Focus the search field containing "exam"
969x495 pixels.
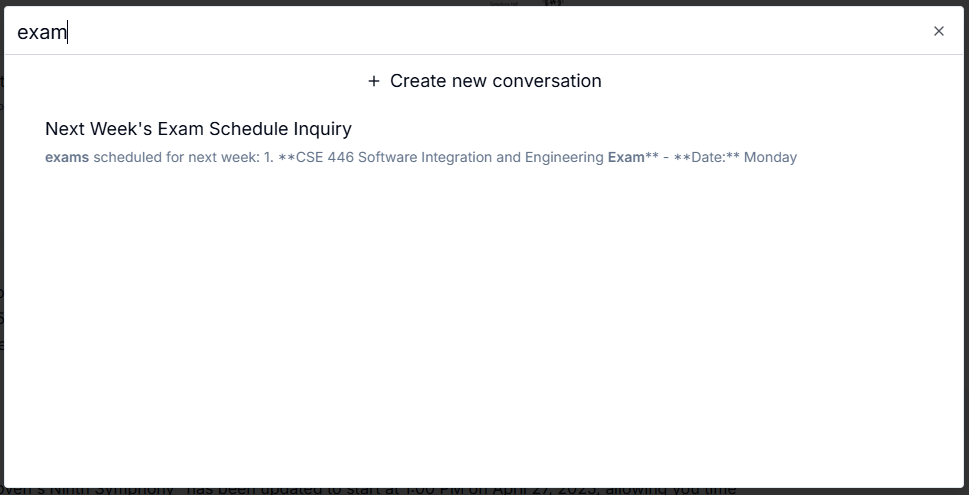tap(300, 32)
